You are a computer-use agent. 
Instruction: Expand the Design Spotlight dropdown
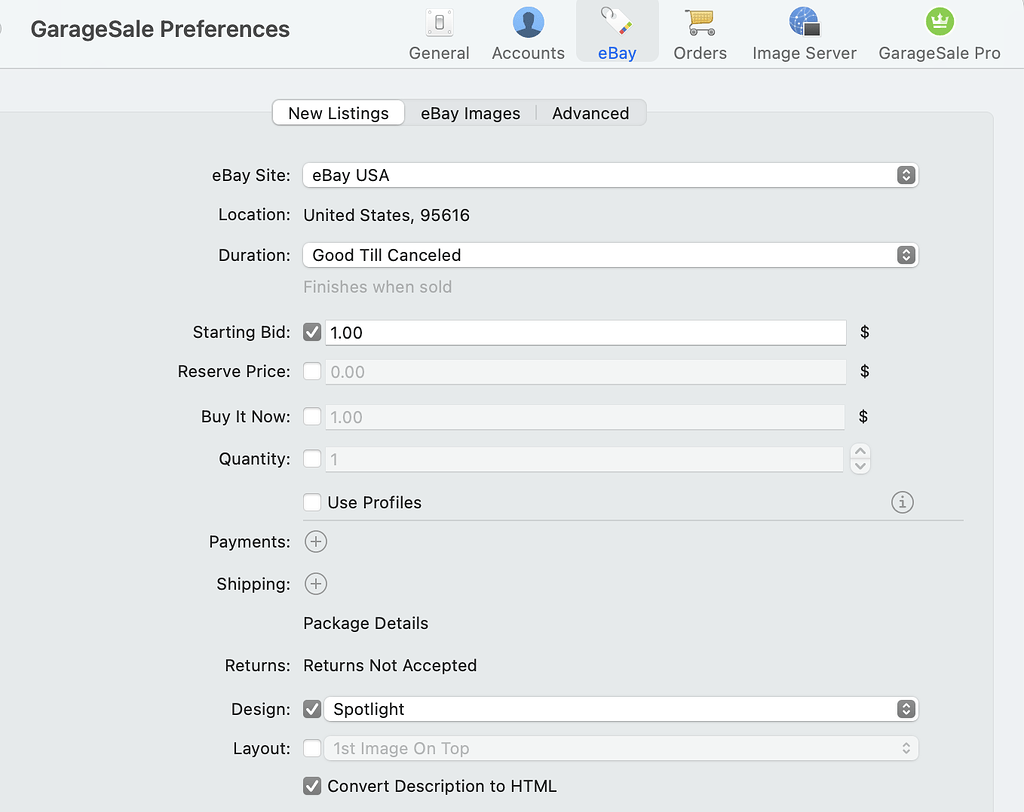coord(621,709)
